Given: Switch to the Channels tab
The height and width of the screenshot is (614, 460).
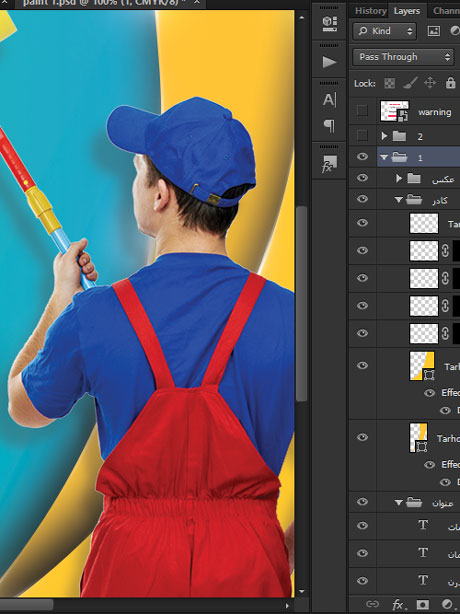Looking at the screenshot, I should coord(446,11).
